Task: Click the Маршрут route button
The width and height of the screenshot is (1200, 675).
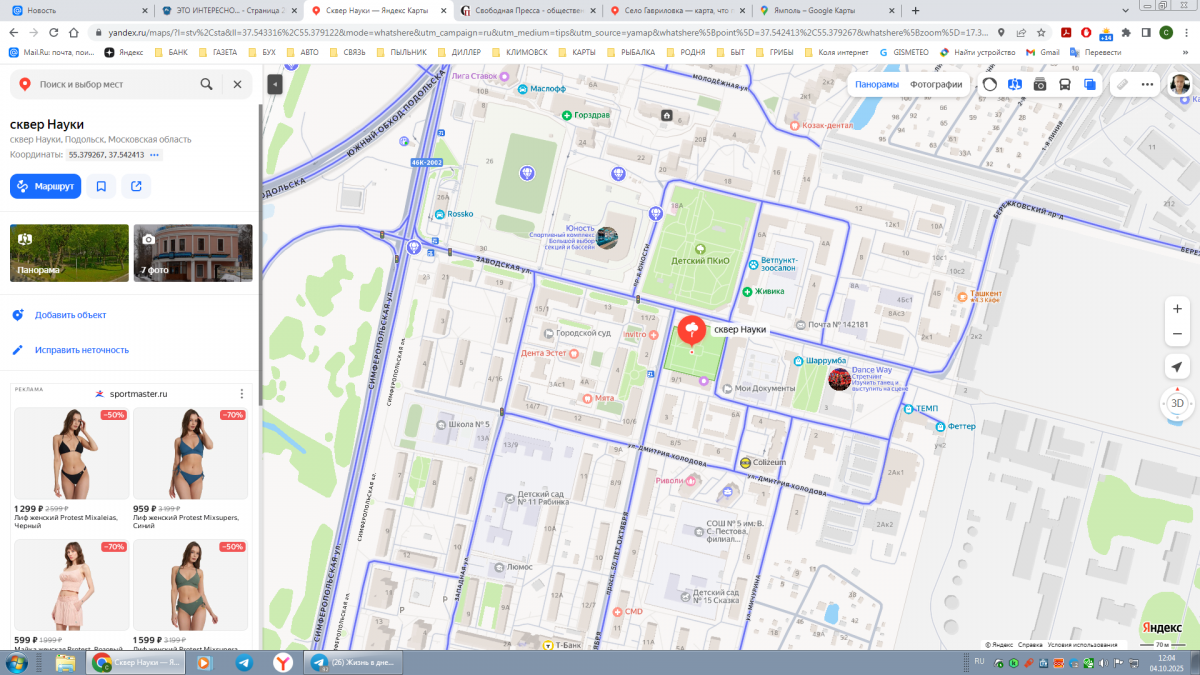Action: click(45, 186)
